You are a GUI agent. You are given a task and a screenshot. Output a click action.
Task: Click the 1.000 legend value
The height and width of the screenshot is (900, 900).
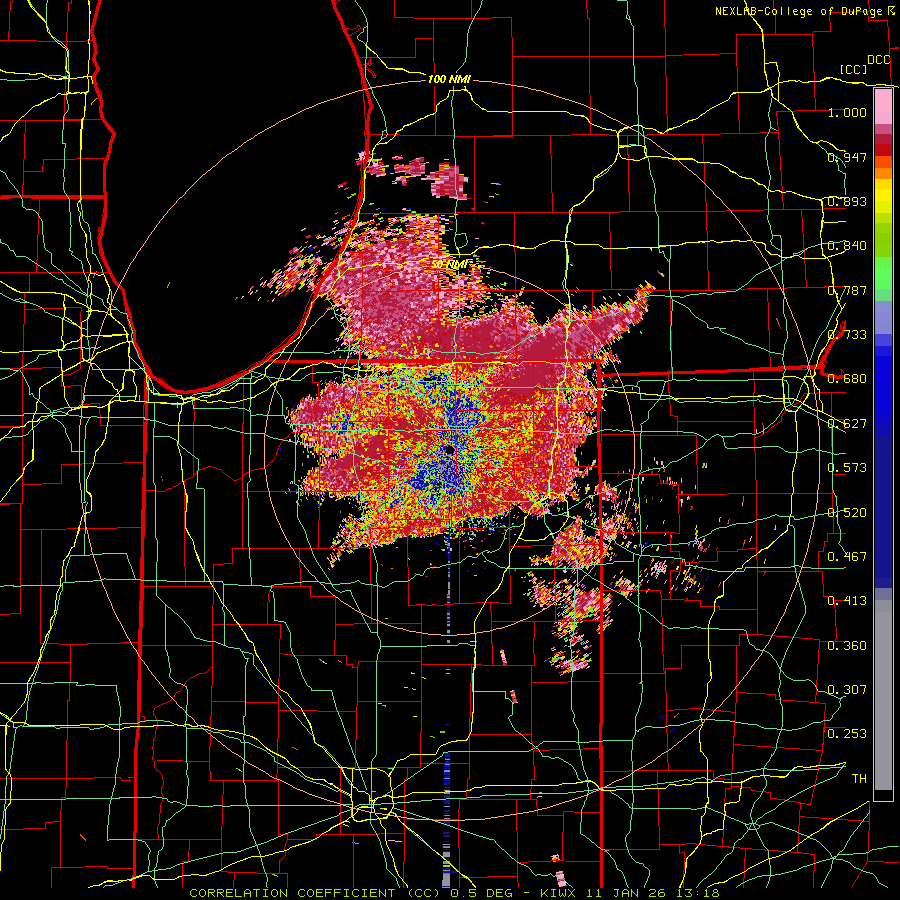pos(847,112)
